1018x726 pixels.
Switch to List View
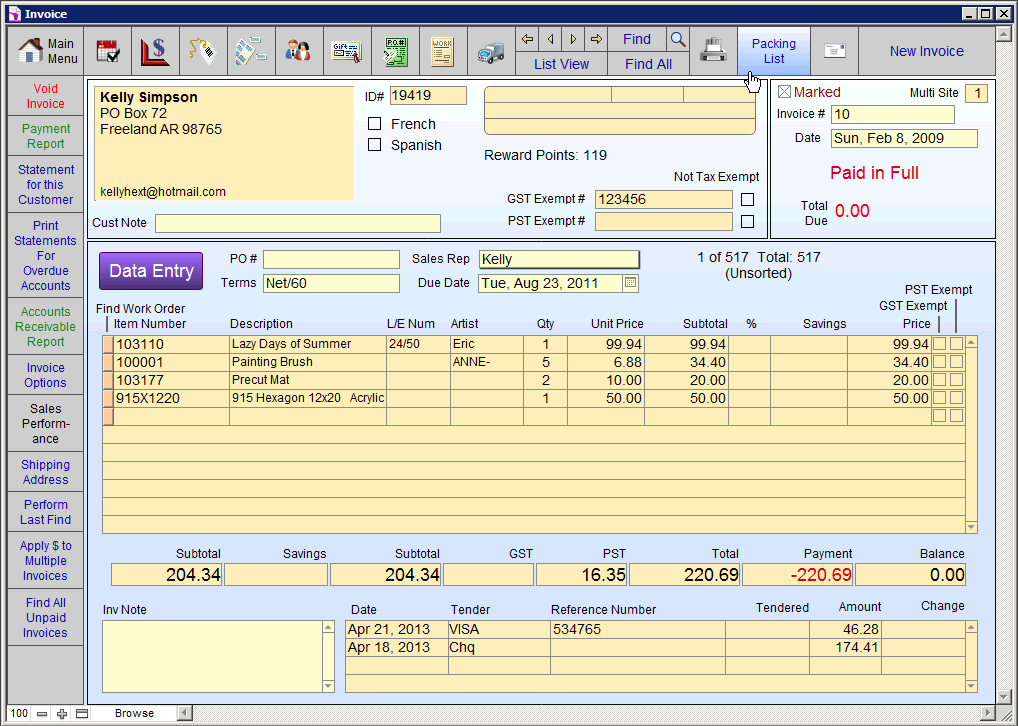[x=562, y=64]
